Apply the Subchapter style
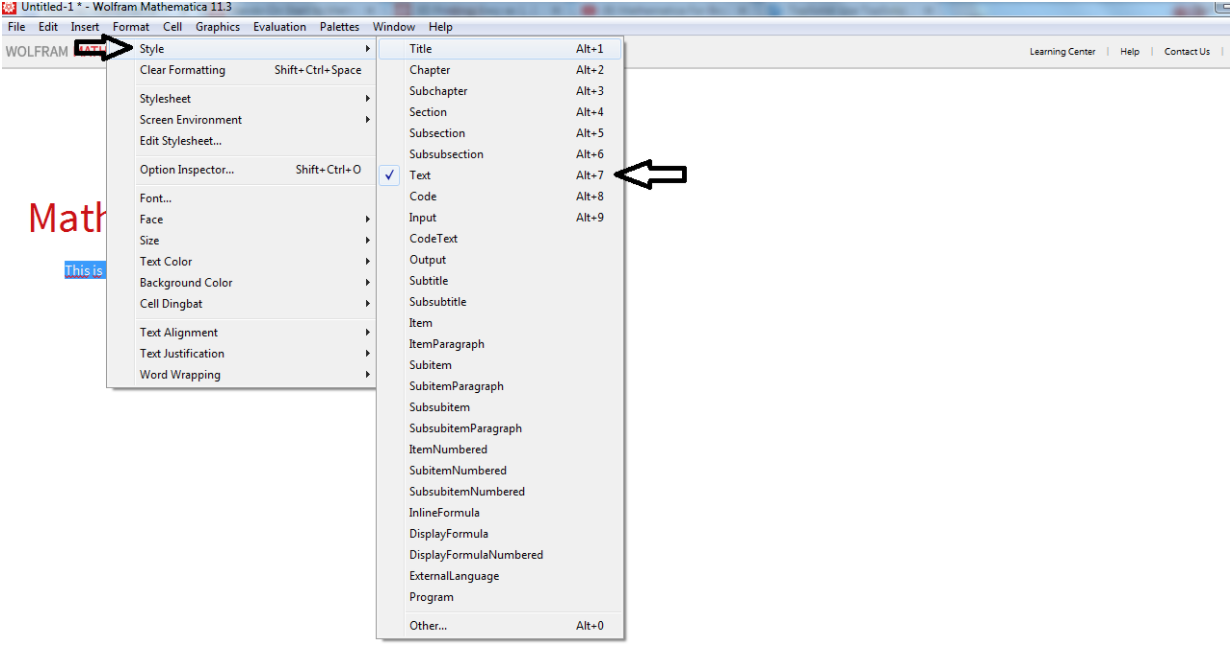The image size is (1230, 660). coord(500,91)
